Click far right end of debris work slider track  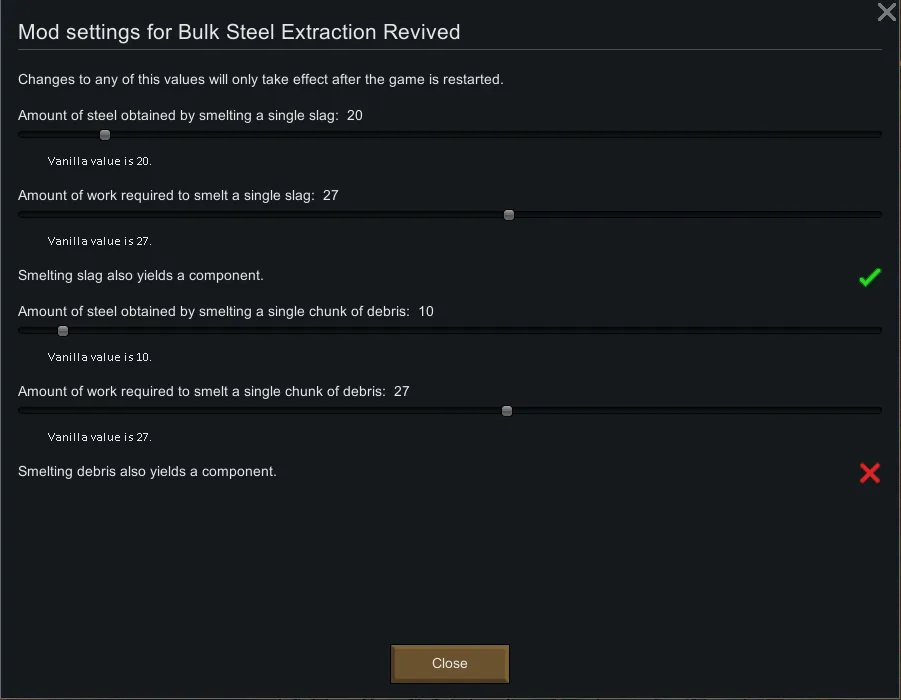point(878,410)
